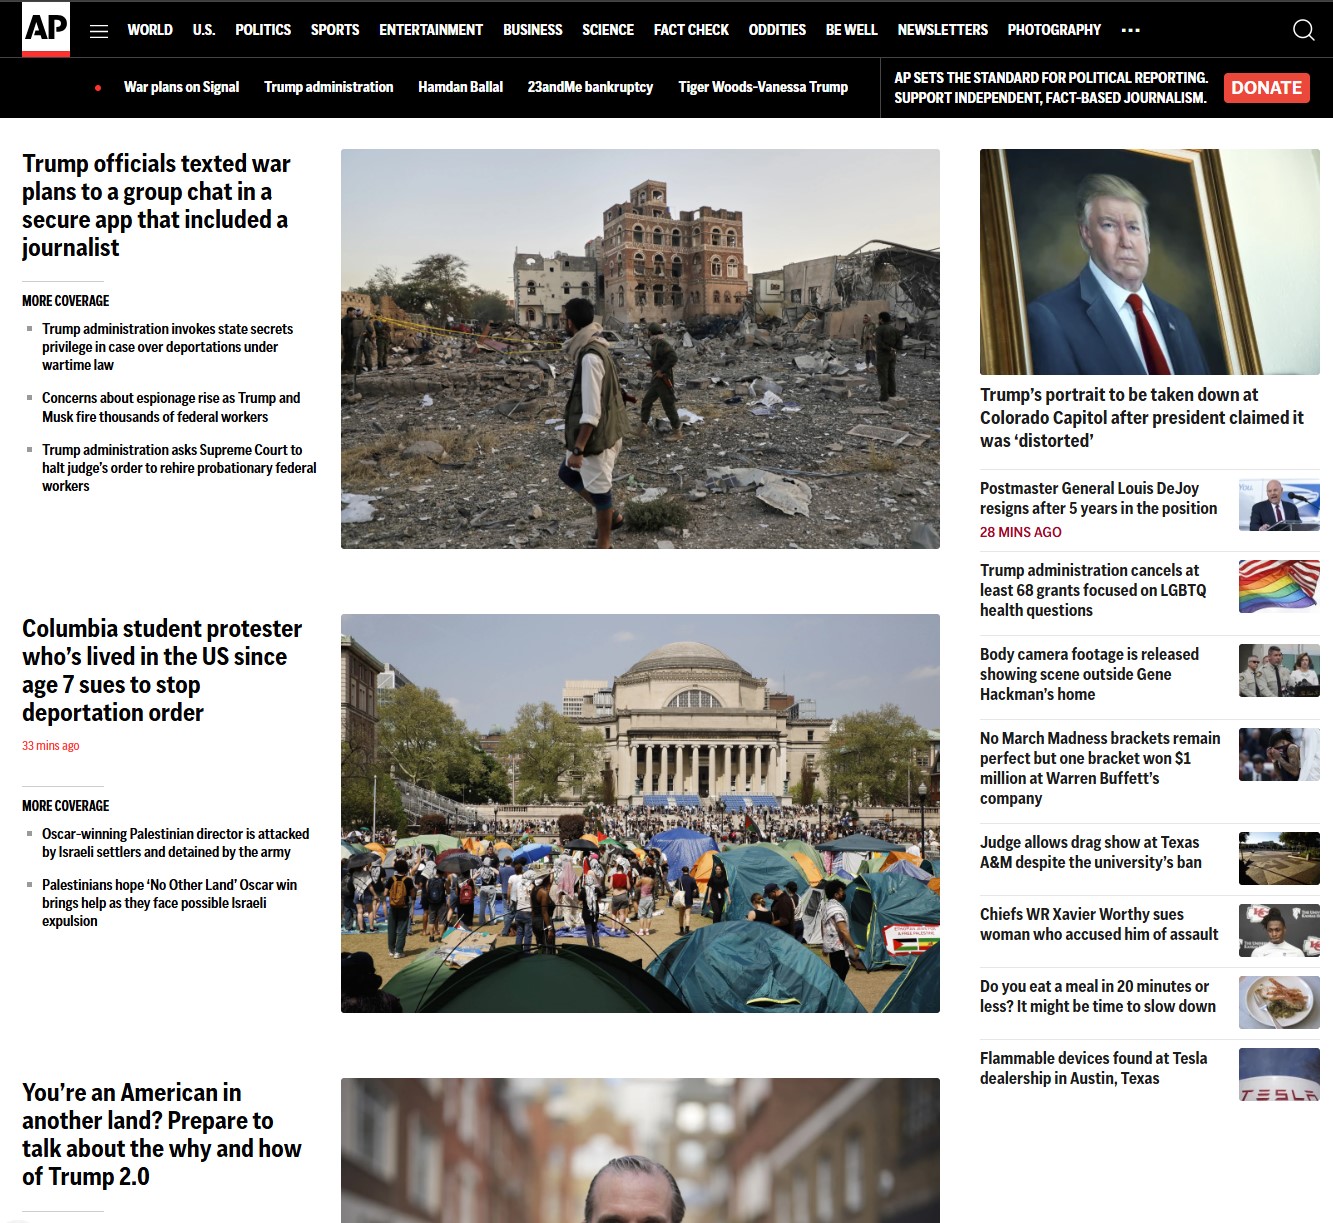Open trending topic Hamdan Ballal
The width and height of the screenshot is (1333, 1223).
tap(460, 87)
